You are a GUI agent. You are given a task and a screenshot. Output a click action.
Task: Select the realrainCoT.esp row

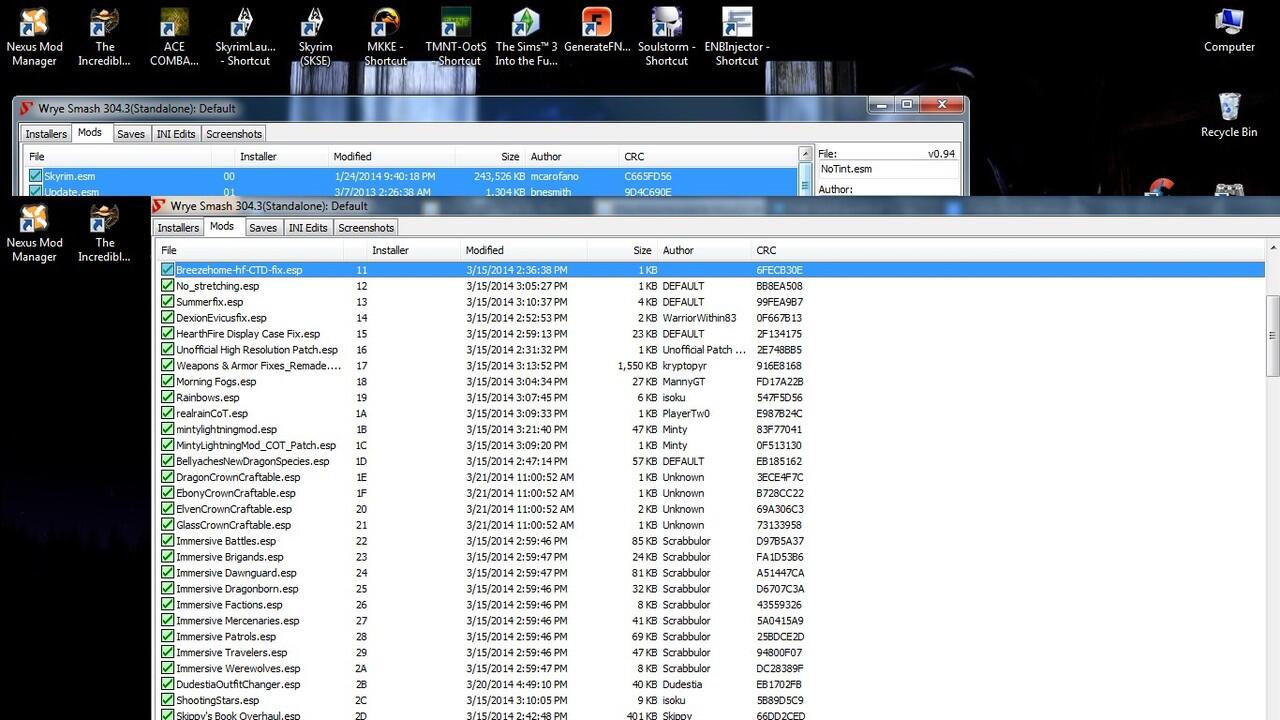tap(710, 413)
